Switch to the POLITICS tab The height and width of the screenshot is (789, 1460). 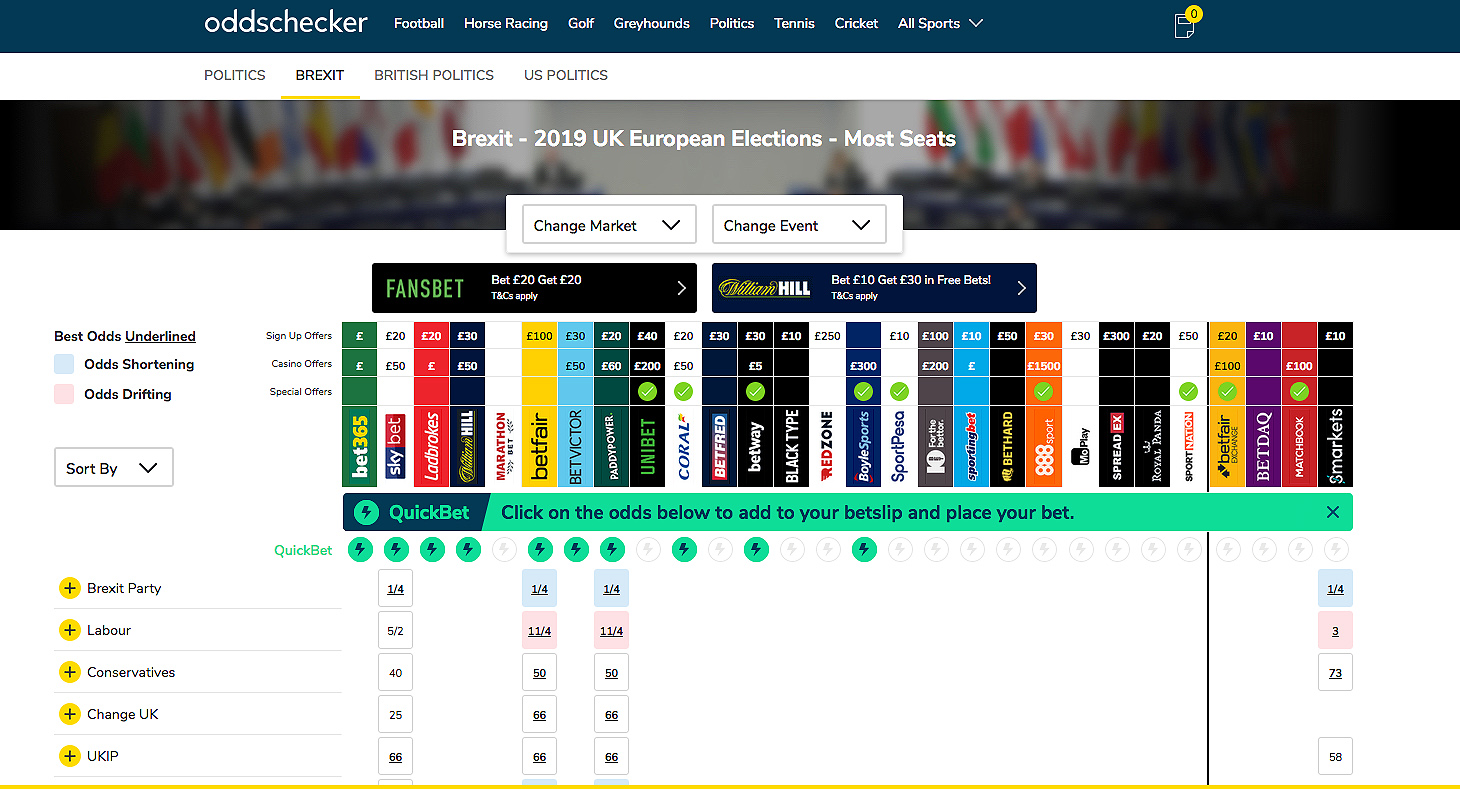click(x=235, y=75)
